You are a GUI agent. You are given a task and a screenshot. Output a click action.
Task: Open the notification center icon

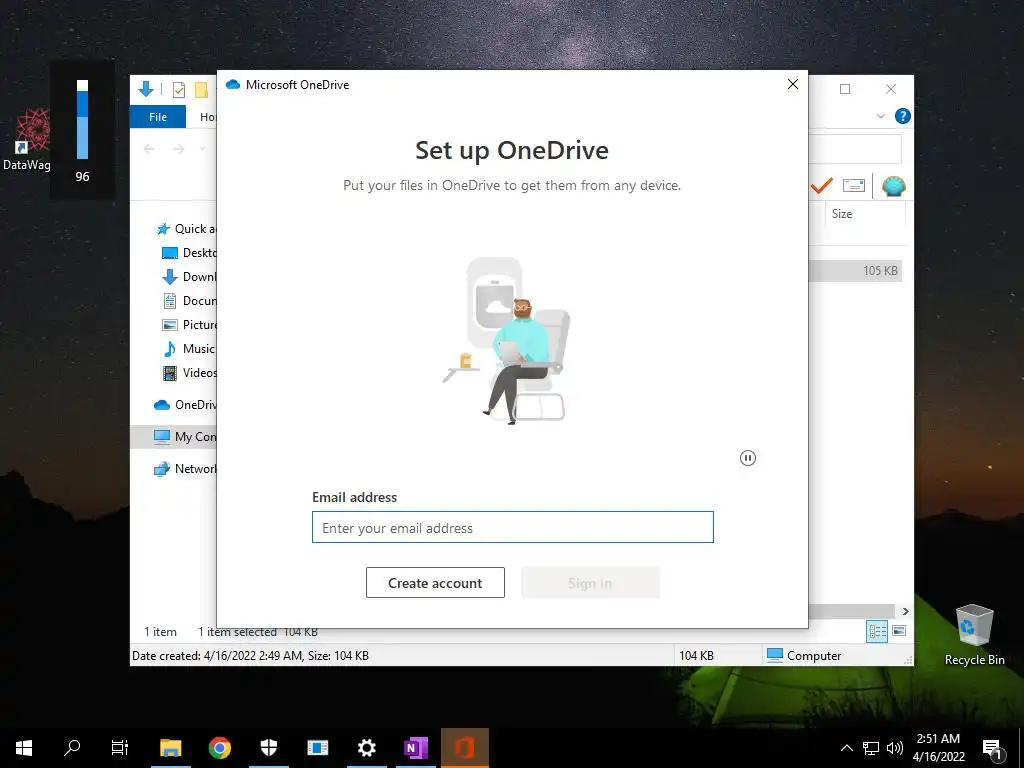[x=993, y=748]
